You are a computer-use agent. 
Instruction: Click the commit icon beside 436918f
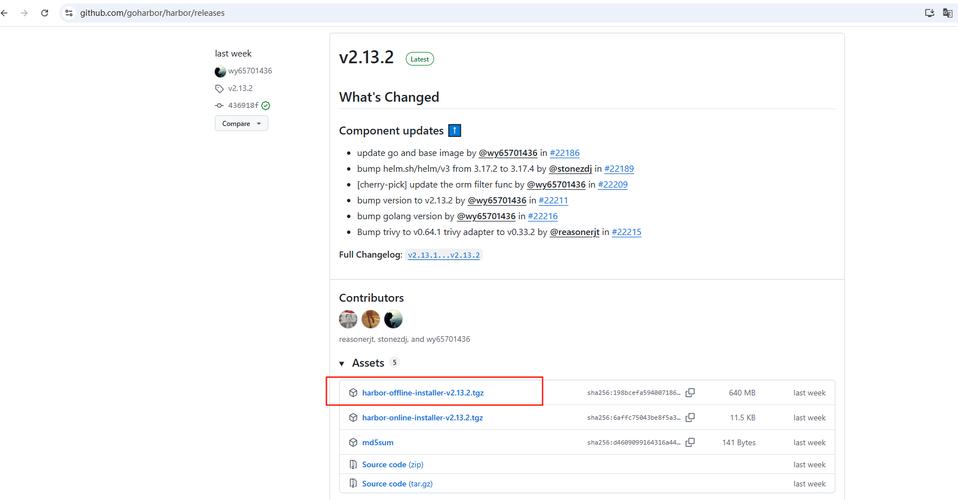(219, 106)
